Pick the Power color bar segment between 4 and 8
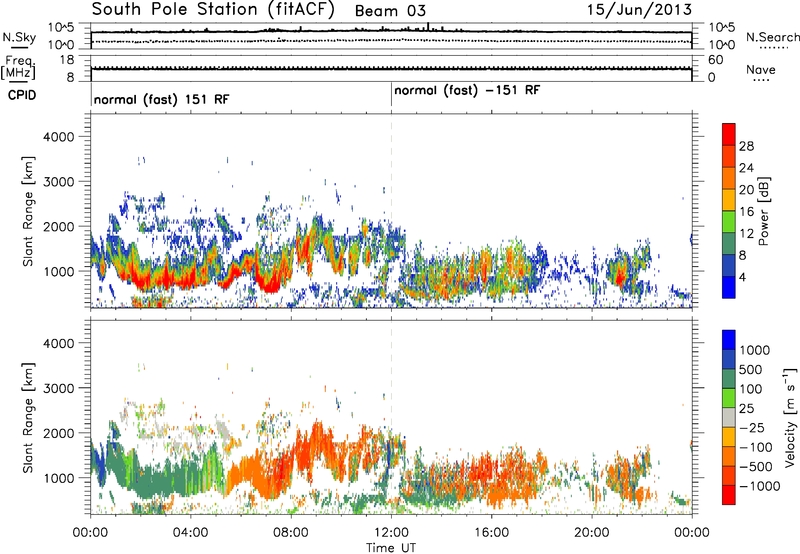The height and width of the screenshot is (554, 800). coord(729,266)
